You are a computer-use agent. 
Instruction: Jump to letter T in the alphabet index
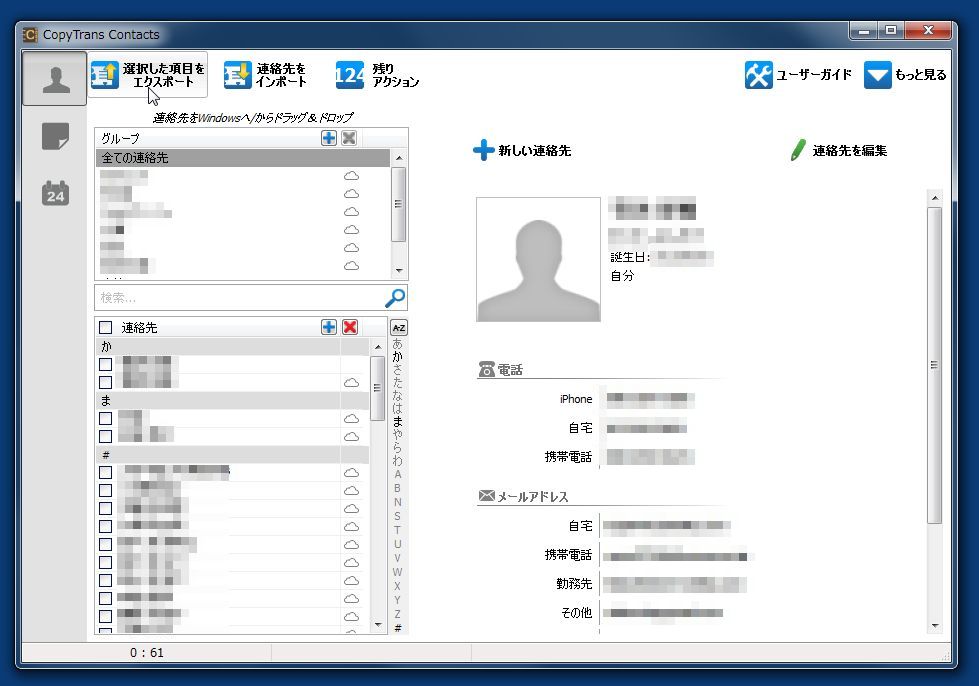(x=398, y=530)
